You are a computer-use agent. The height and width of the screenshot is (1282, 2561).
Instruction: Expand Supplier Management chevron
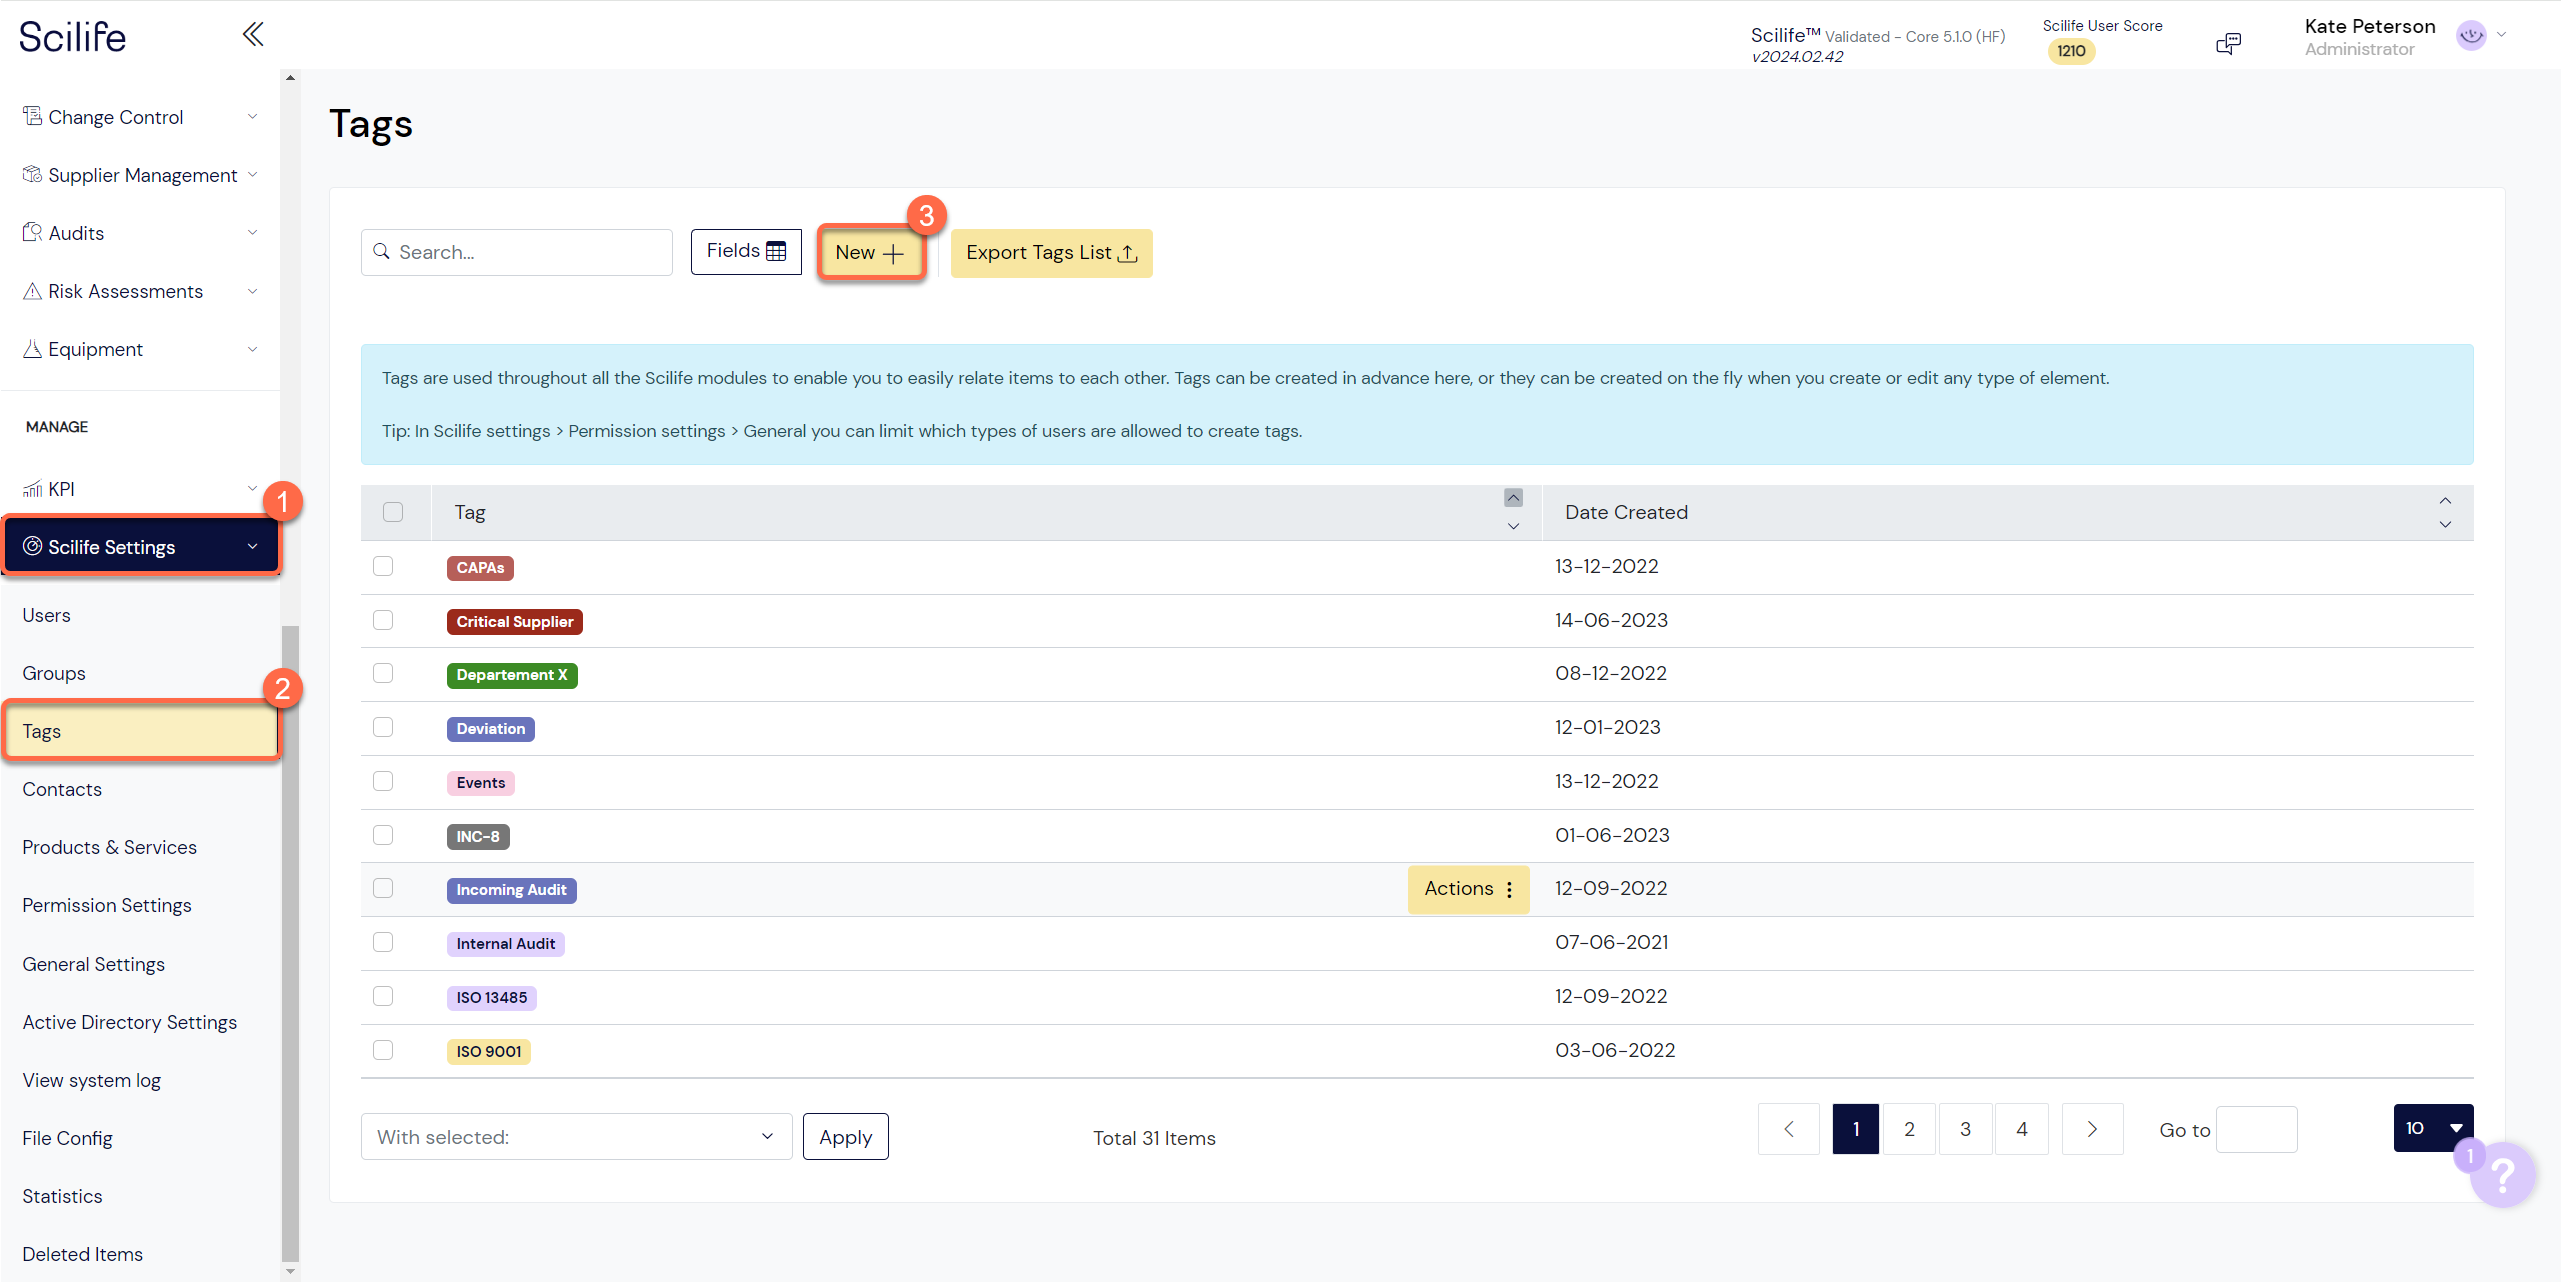click(252, 175)
